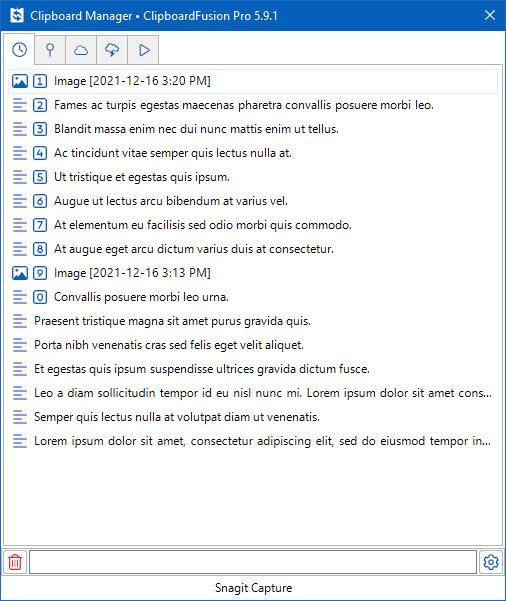Select 'Porta nibh venenatis cras sed' entry
This screenshot has height=601, width=506.
[x=253, y=345]
